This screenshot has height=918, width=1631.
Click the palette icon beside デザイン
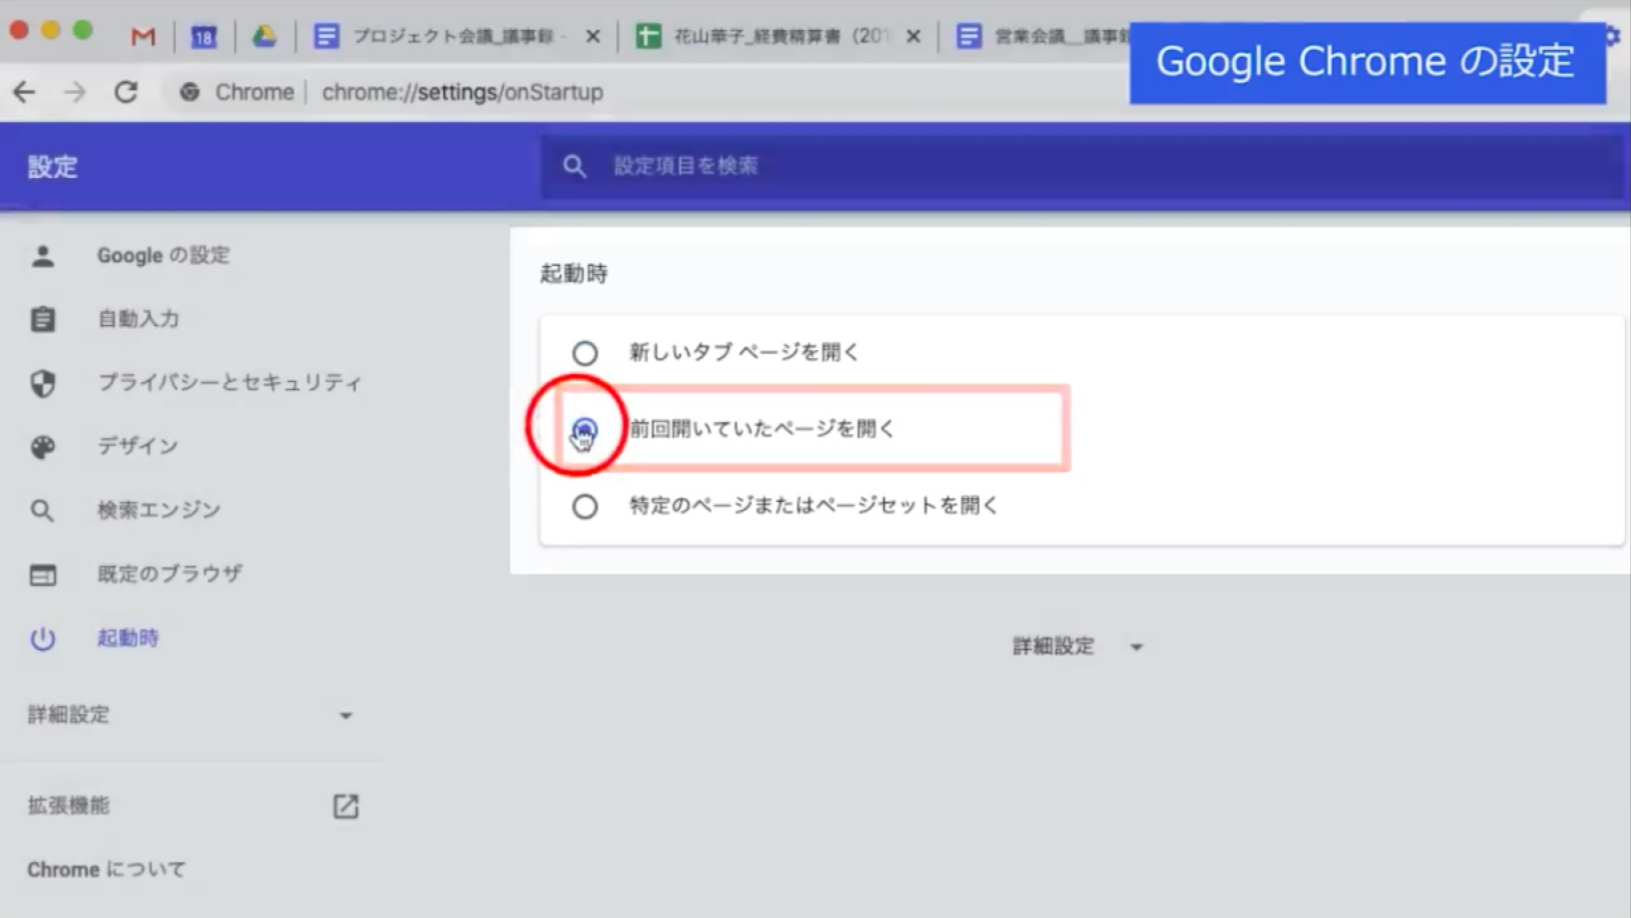click(43, 447)
